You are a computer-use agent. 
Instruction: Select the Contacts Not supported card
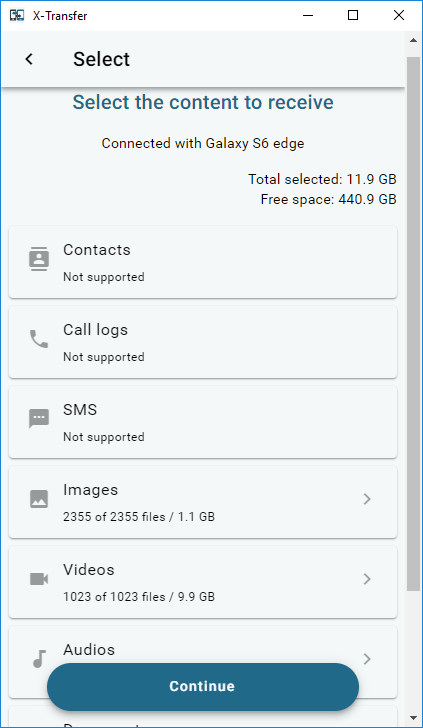point(203,262)
